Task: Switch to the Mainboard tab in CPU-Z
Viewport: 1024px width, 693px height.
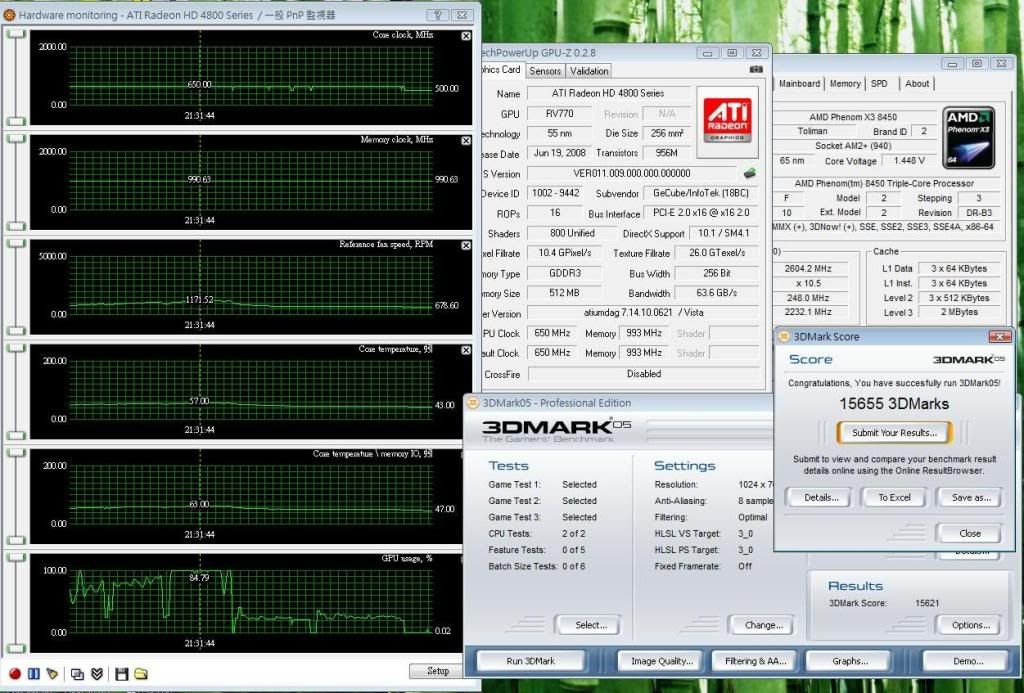Action: pyautogui.click(x=799, y=84)
